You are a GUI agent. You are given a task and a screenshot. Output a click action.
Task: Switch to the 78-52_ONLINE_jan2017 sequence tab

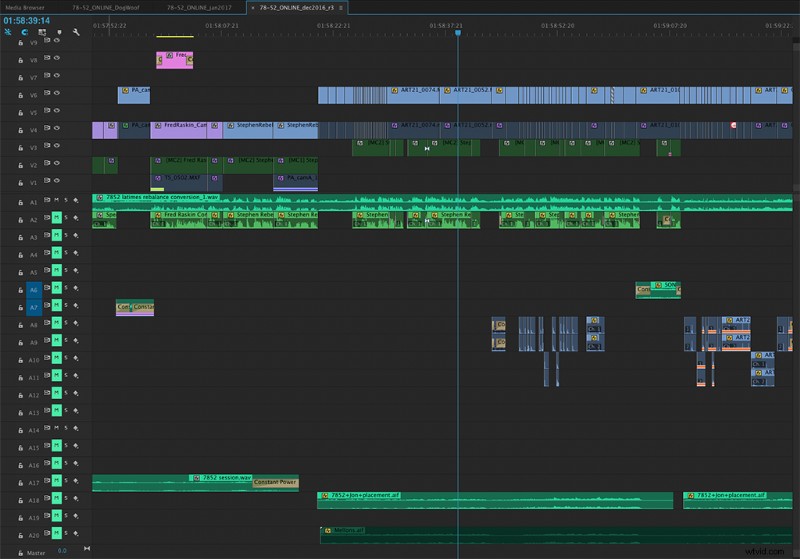point(199,8)
